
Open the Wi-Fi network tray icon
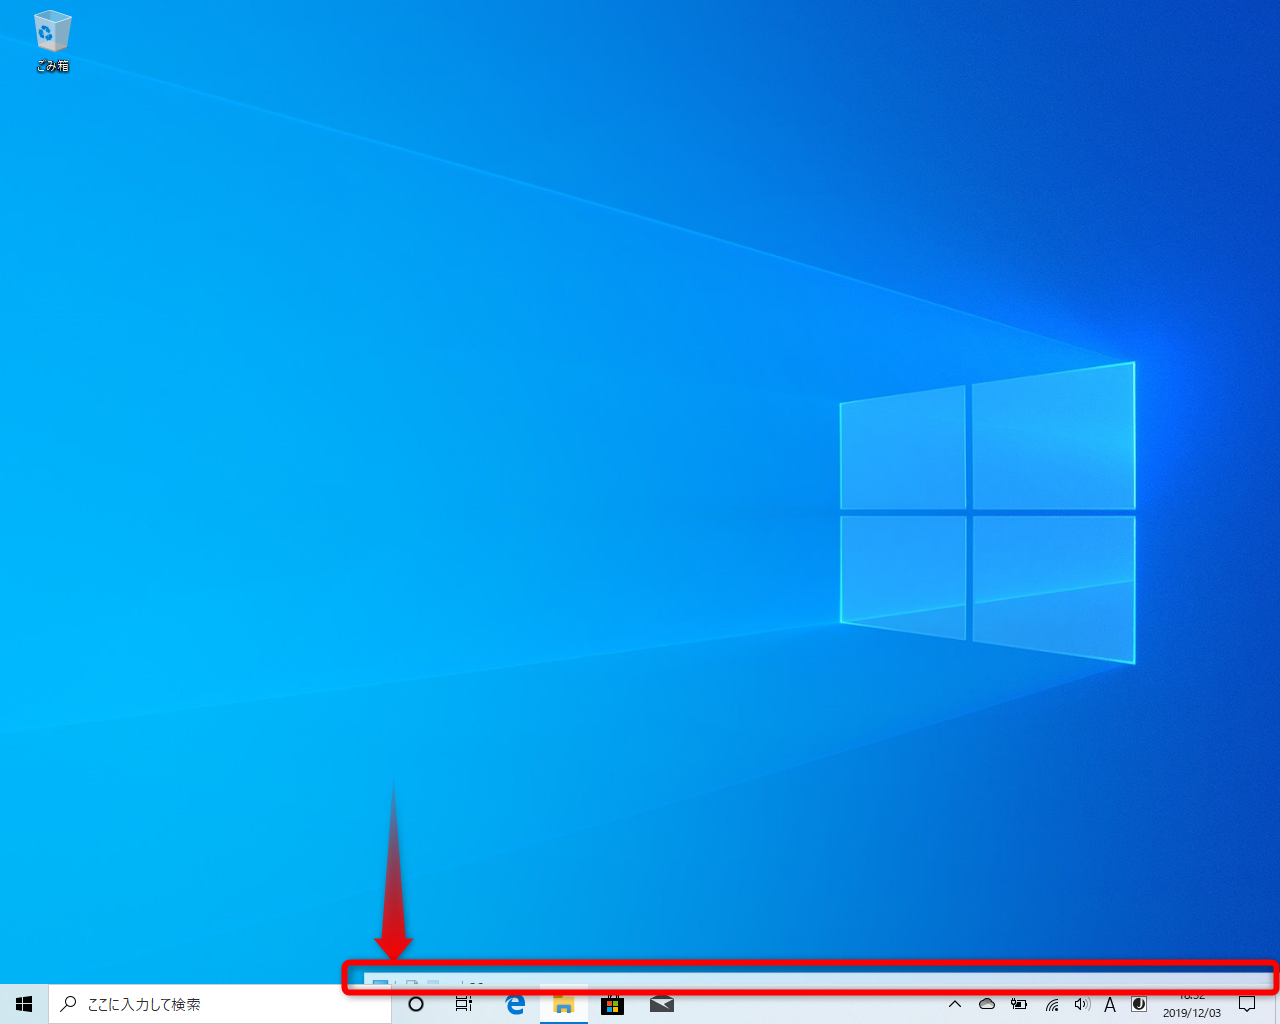point(1051,1004)
